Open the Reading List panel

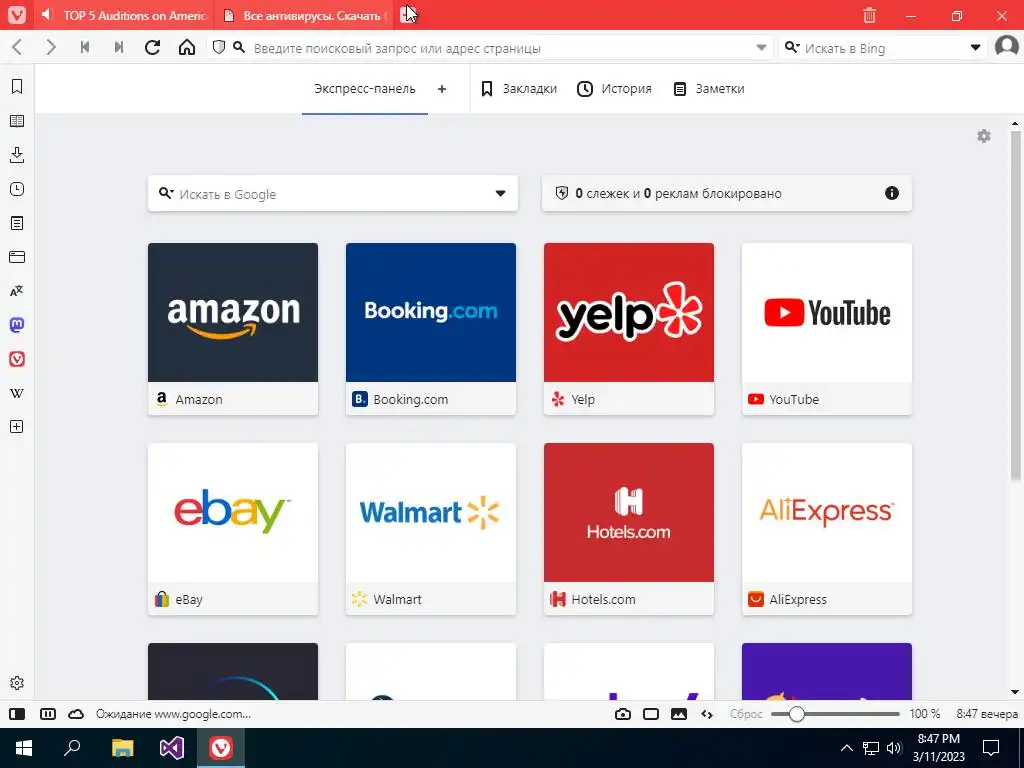point(17,121)
